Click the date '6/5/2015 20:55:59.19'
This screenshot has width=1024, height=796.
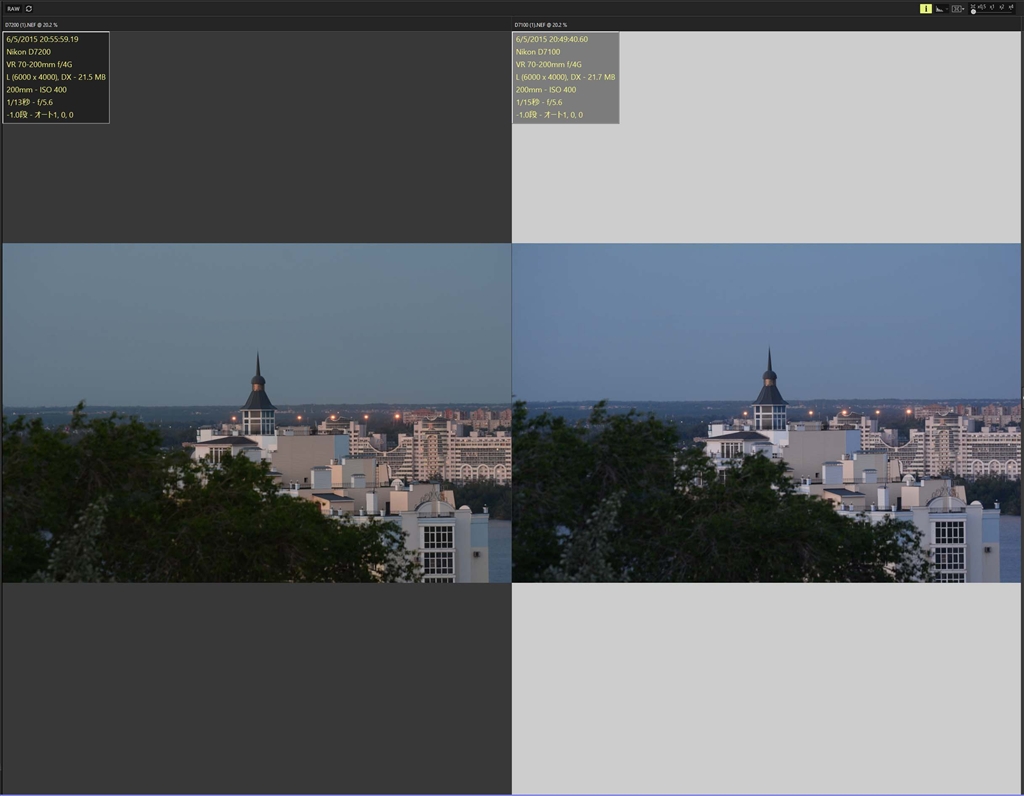[x=42, y=39]
